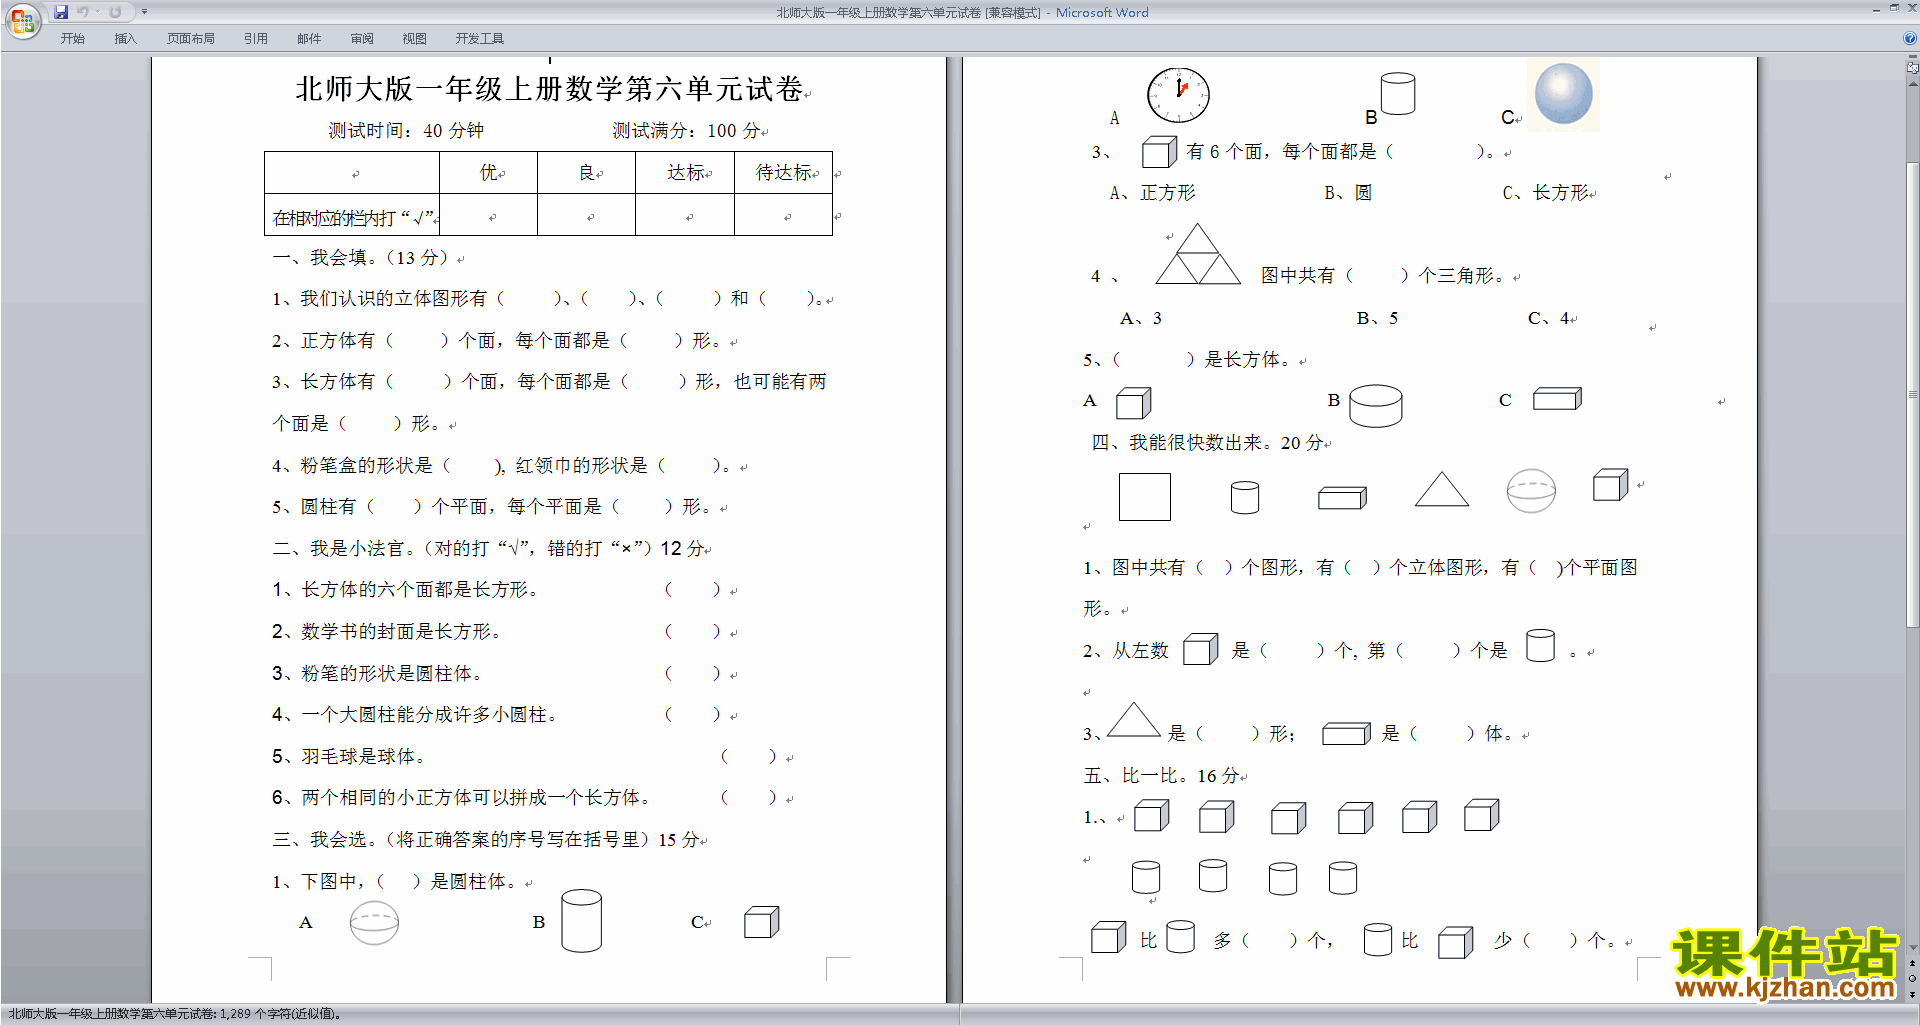The image size is (1920, 1025).
Task: Click the sphere shape labeled A on left page
Action: click(x=374, y=923)
